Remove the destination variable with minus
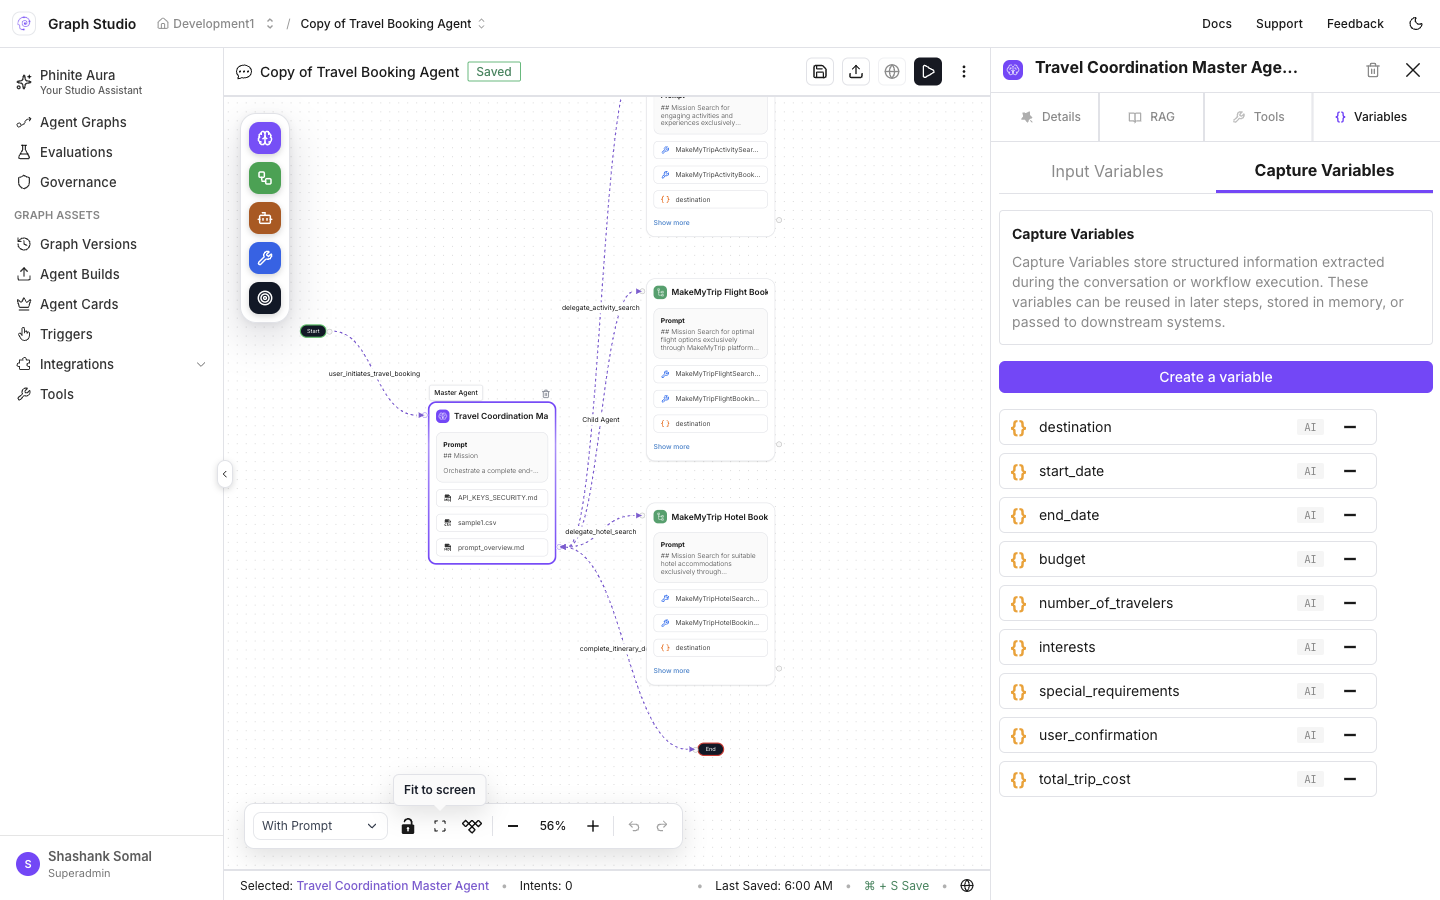 pyautogui.click(x=1350, y=427)
